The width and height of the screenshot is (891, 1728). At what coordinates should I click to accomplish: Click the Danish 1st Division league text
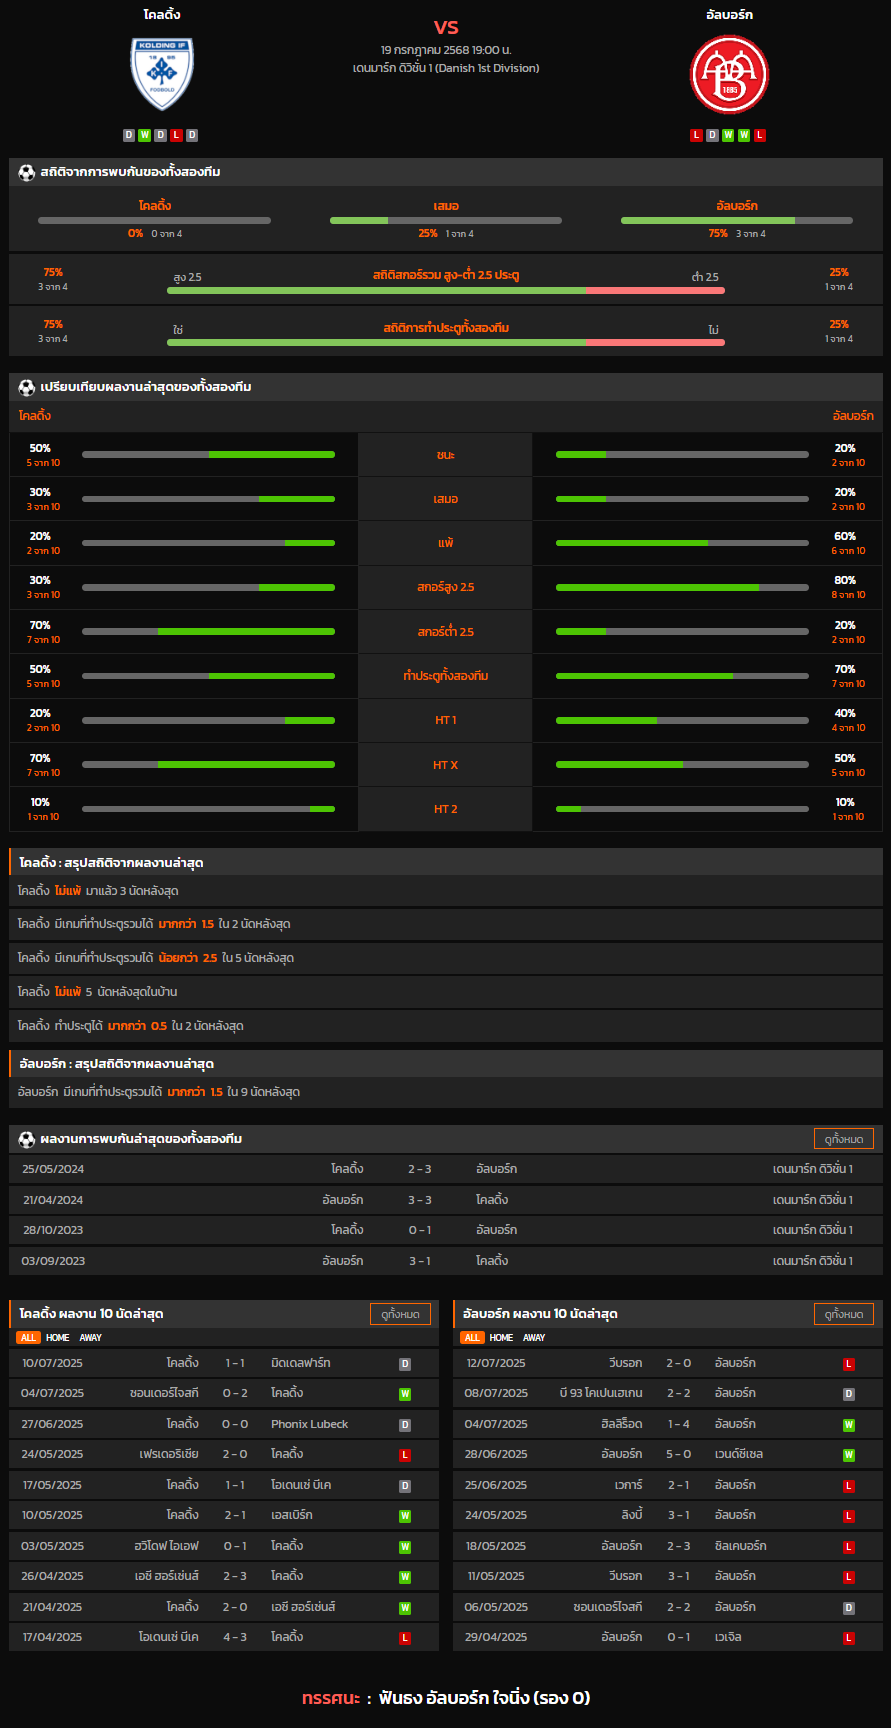[x=446, y=68]
